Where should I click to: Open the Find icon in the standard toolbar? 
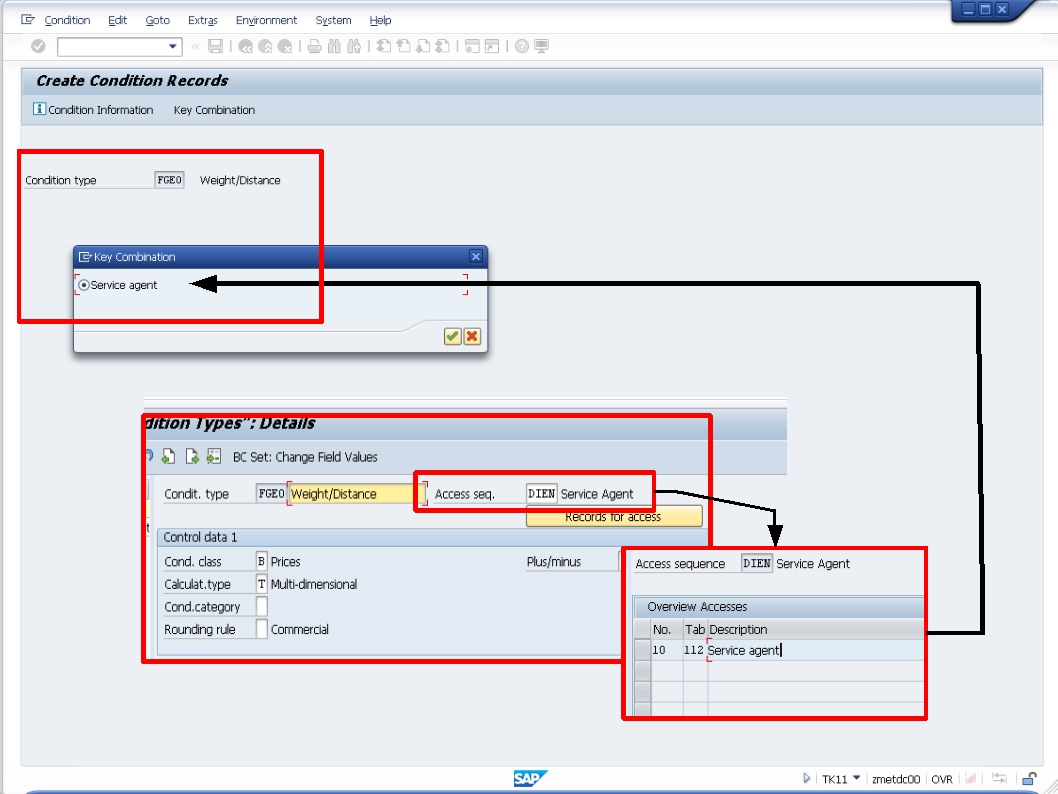coord(334,44)
